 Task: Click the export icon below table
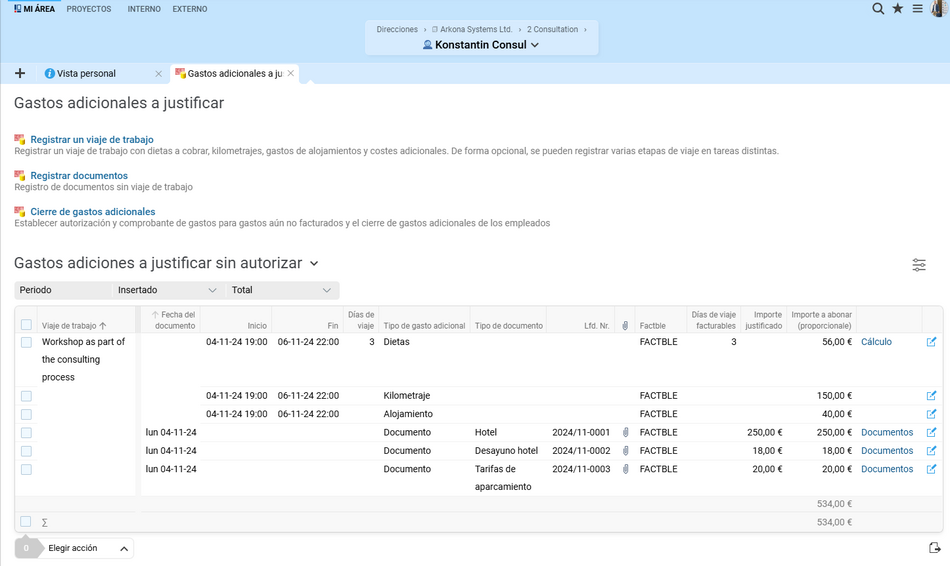click(934, 548)
